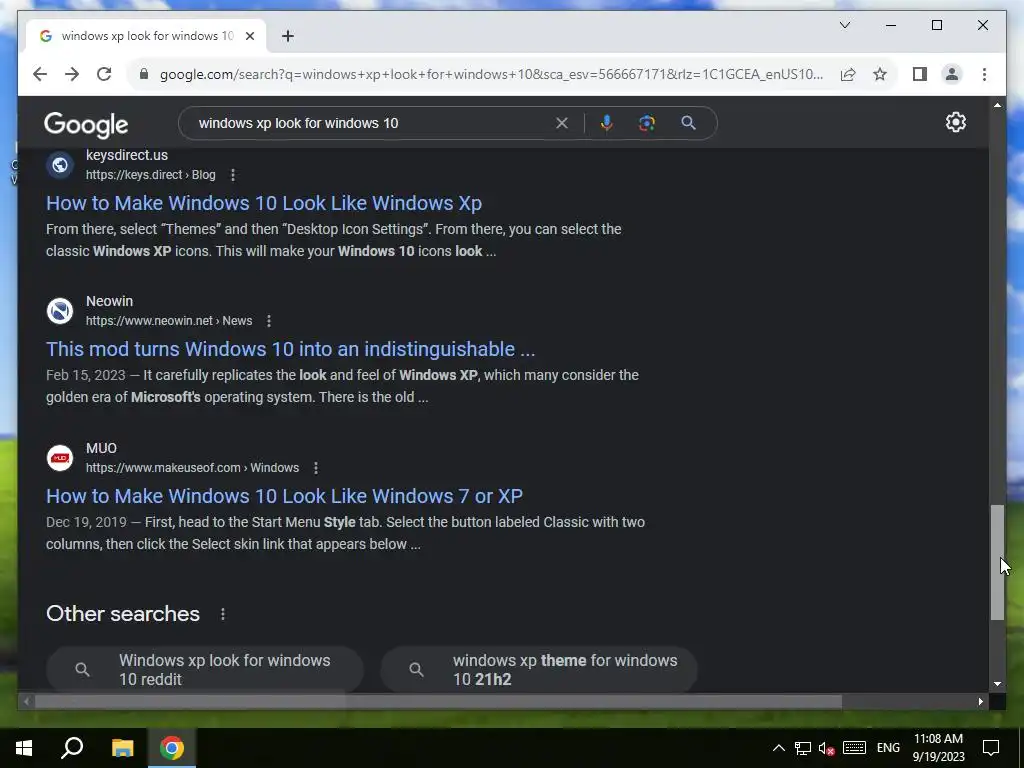Open more options for the Neowin result
Image resolution: width=1024 pixels, height=768 pixels.
(x=268, y=321)
